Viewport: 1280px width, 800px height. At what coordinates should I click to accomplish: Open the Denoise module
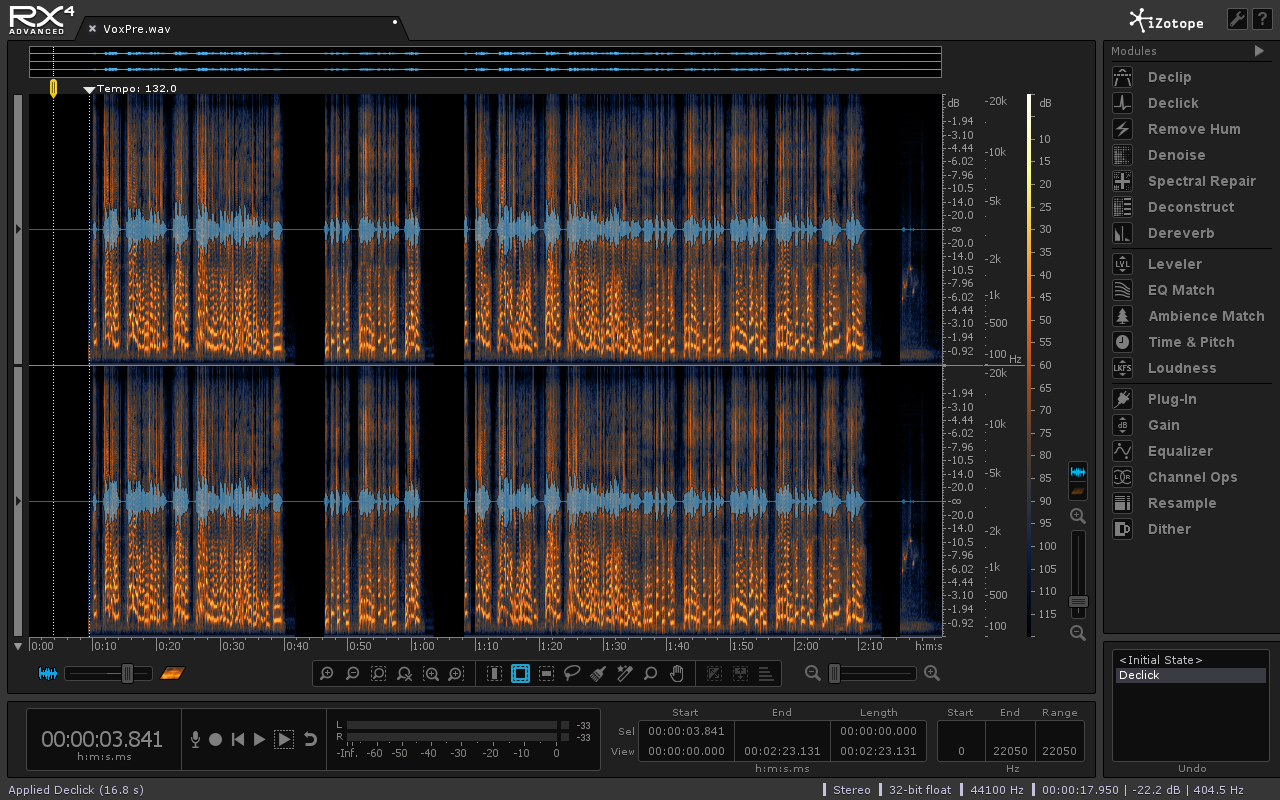[1176, 155]
